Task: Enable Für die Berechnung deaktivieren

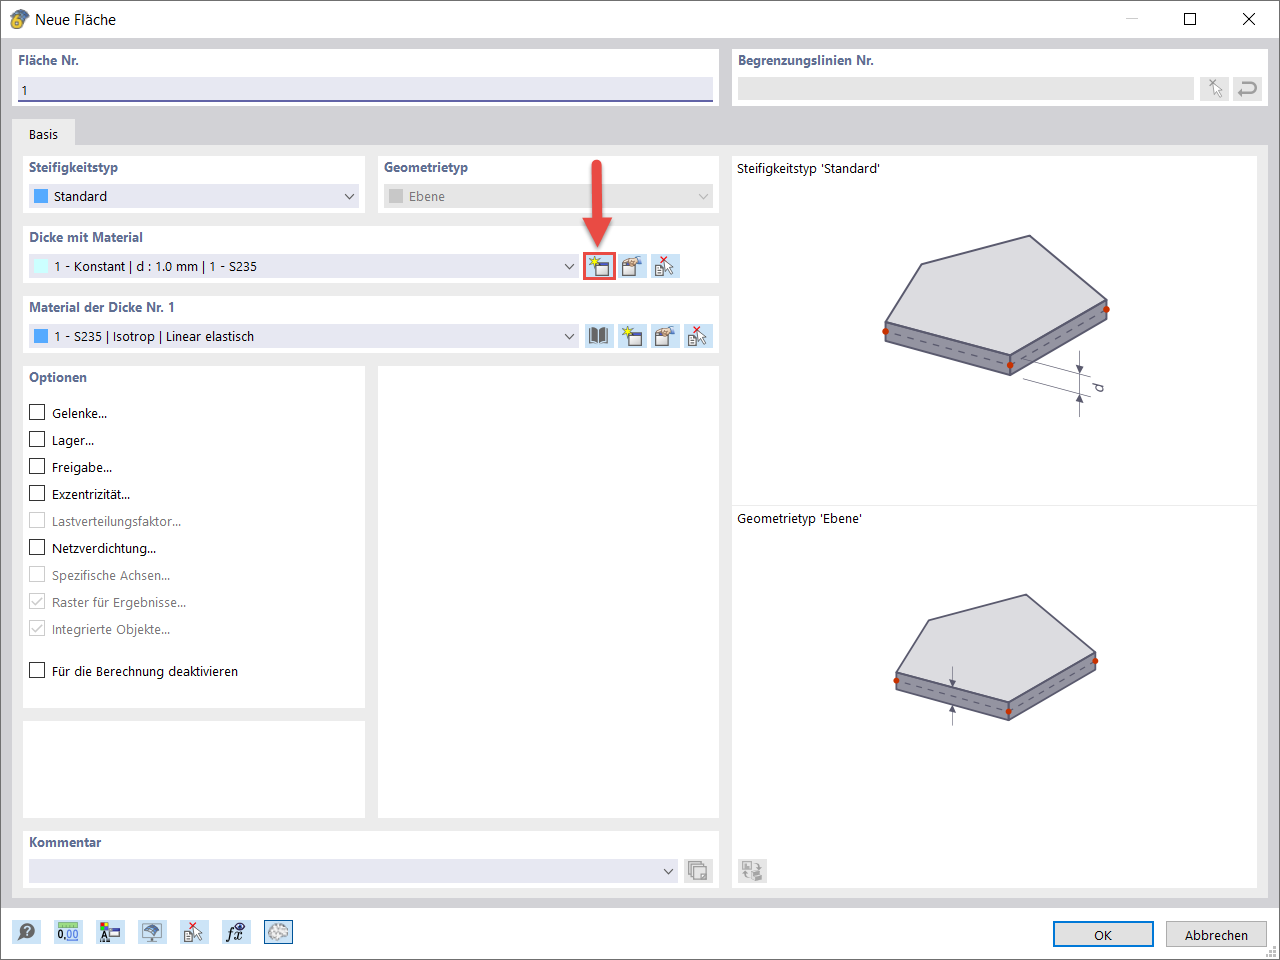Action: 37,671
